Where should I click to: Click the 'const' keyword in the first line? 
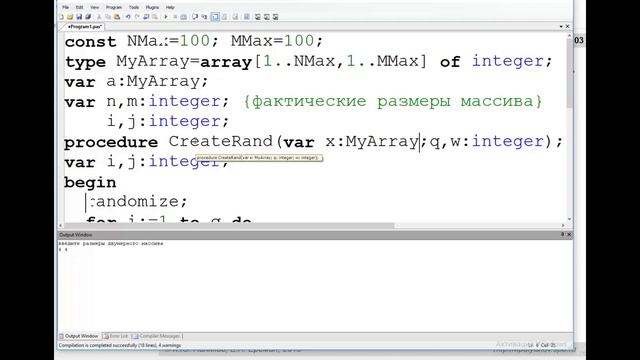(x=91, y=42)
